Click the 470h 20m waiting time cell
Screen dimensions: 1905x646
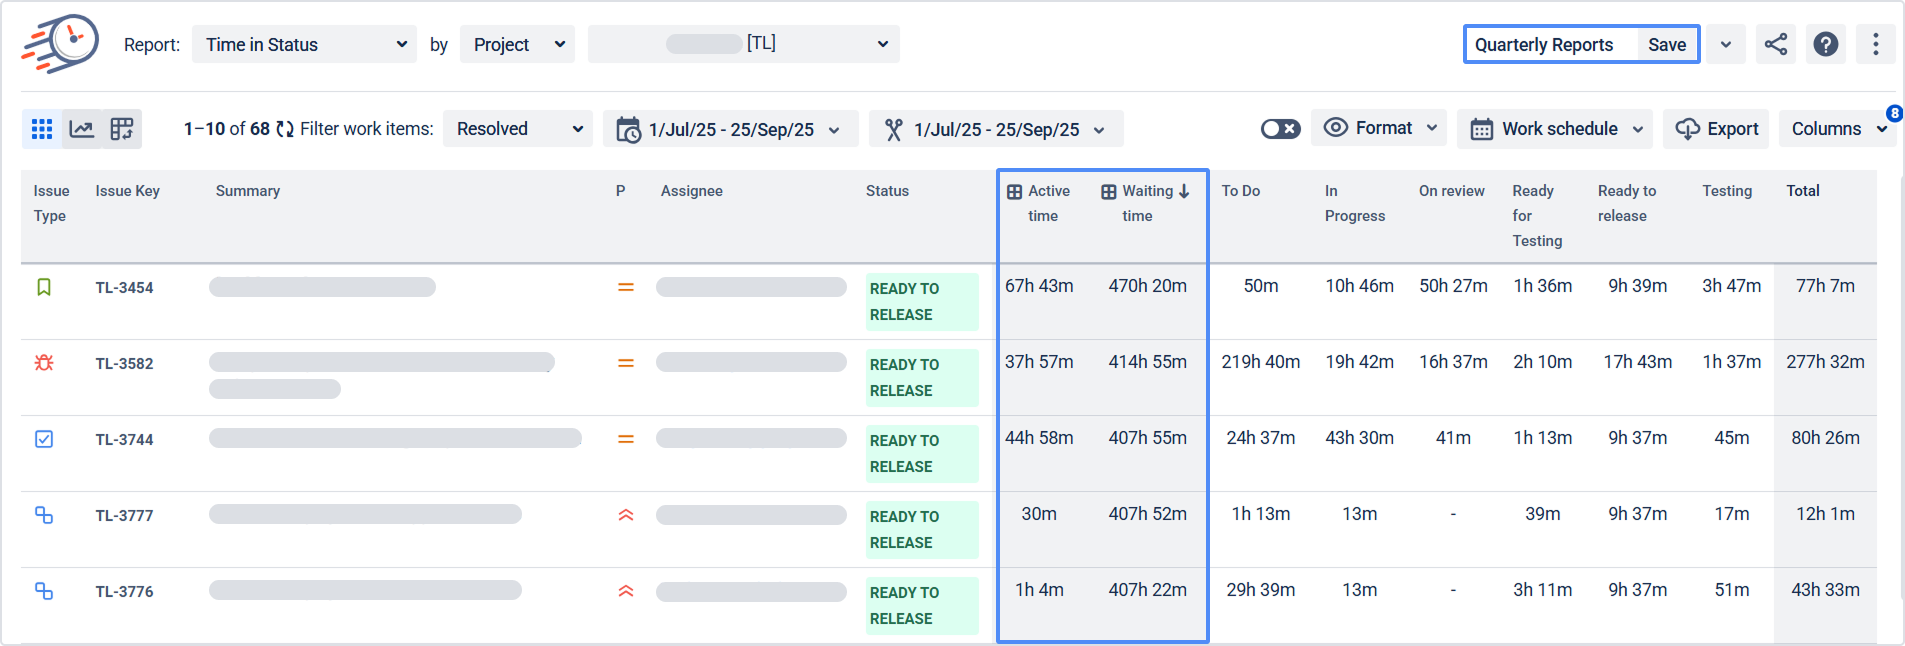pos(1148,286)
